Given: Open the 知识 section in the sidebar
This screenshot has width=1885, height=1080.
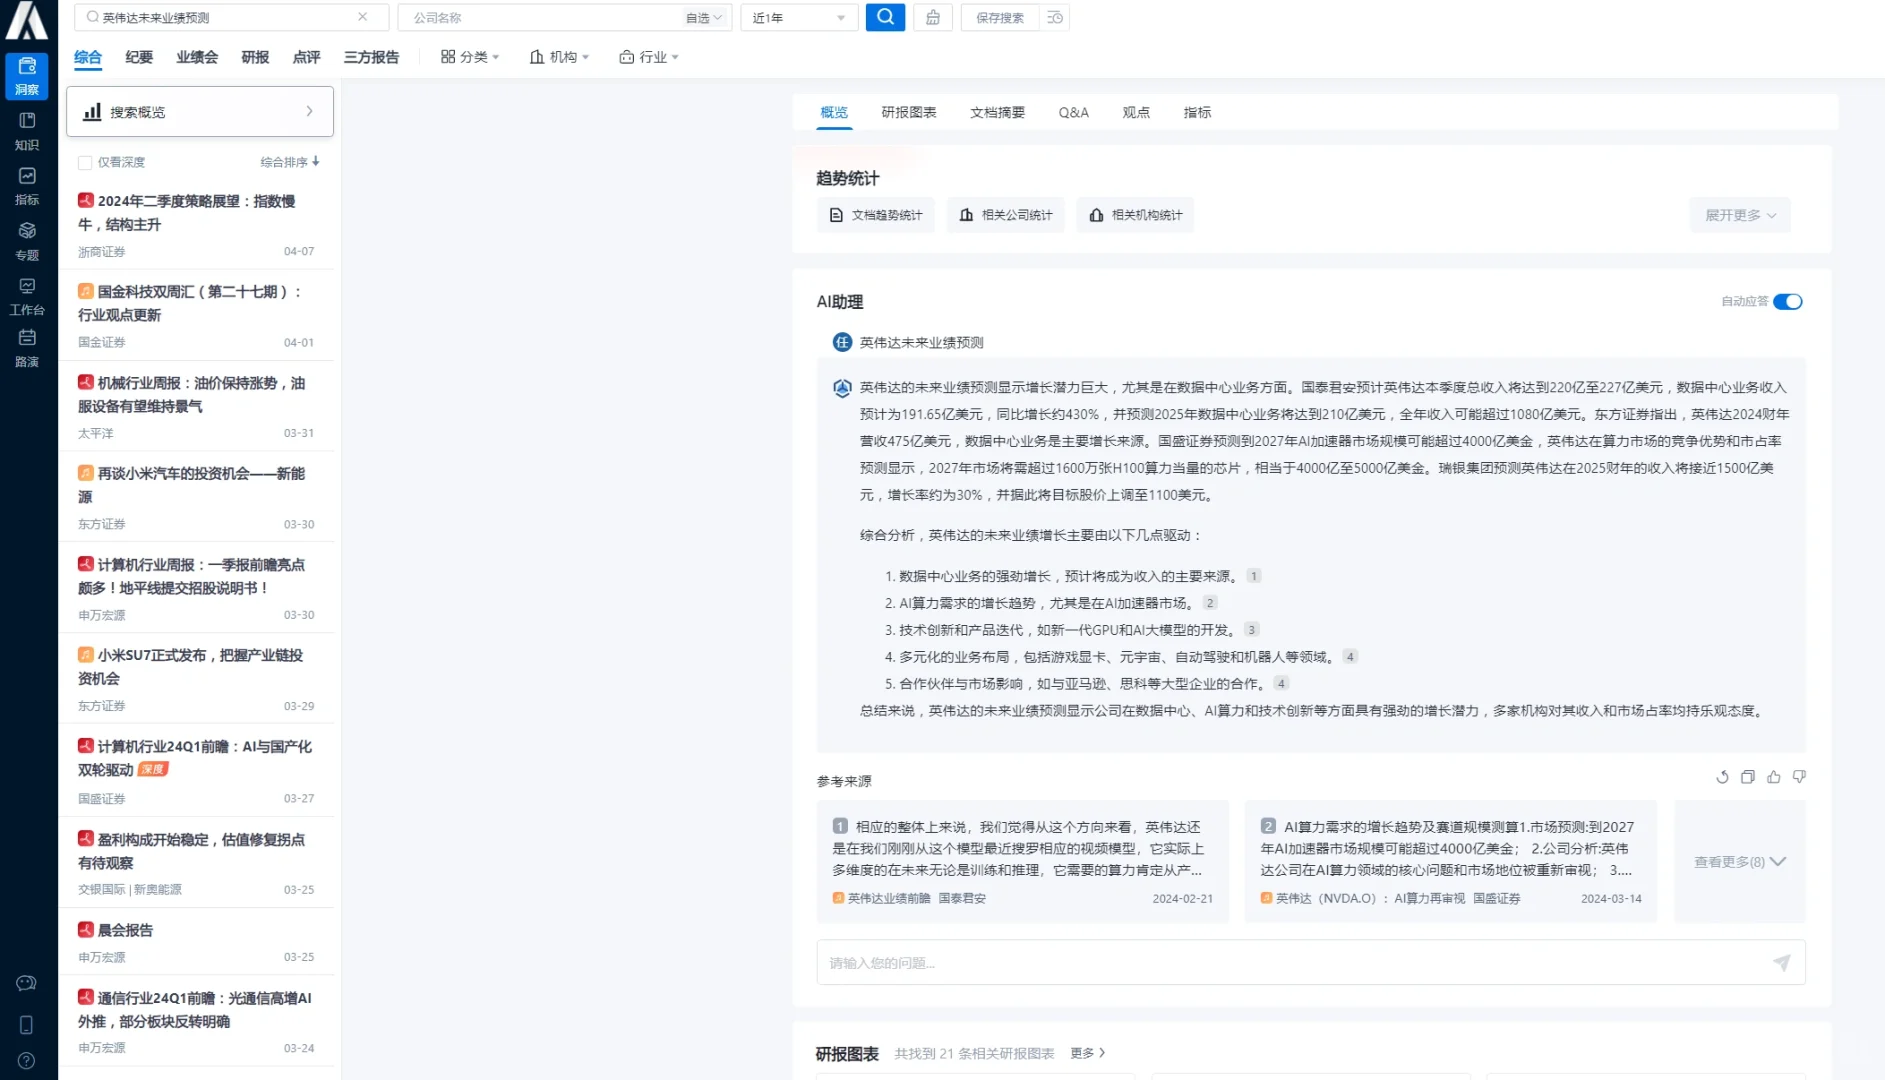Looking at the screenshot, I should 27,131.
